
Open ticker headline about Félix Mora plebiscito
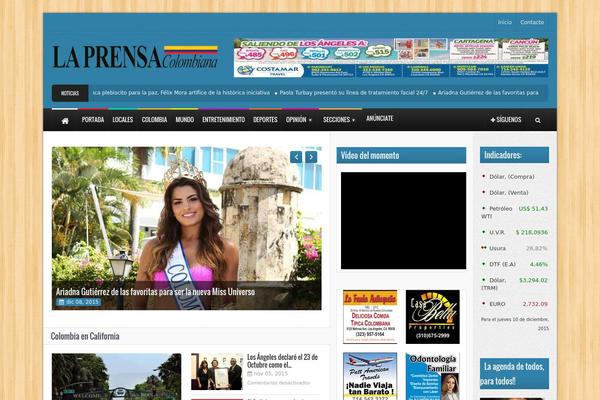tap(181, 93)
